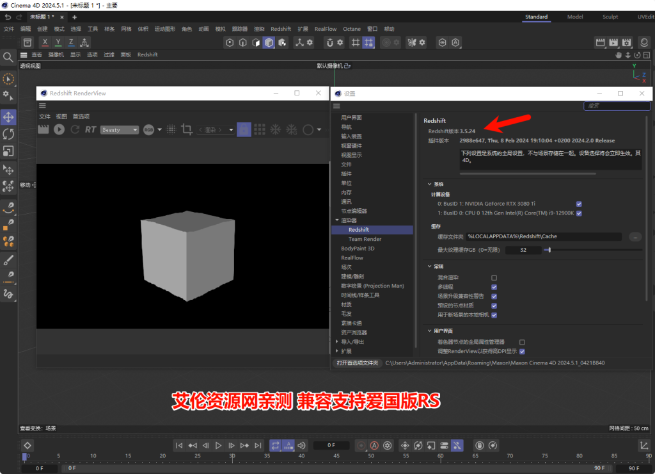
Task: Click the bucket grid icon in RenderView
Action: click(x=259, y=130)
